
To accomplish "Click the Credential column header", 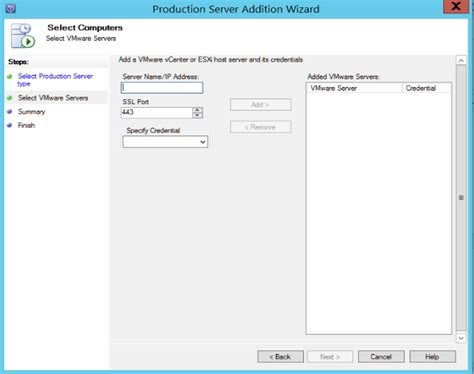I will (427, 88).
